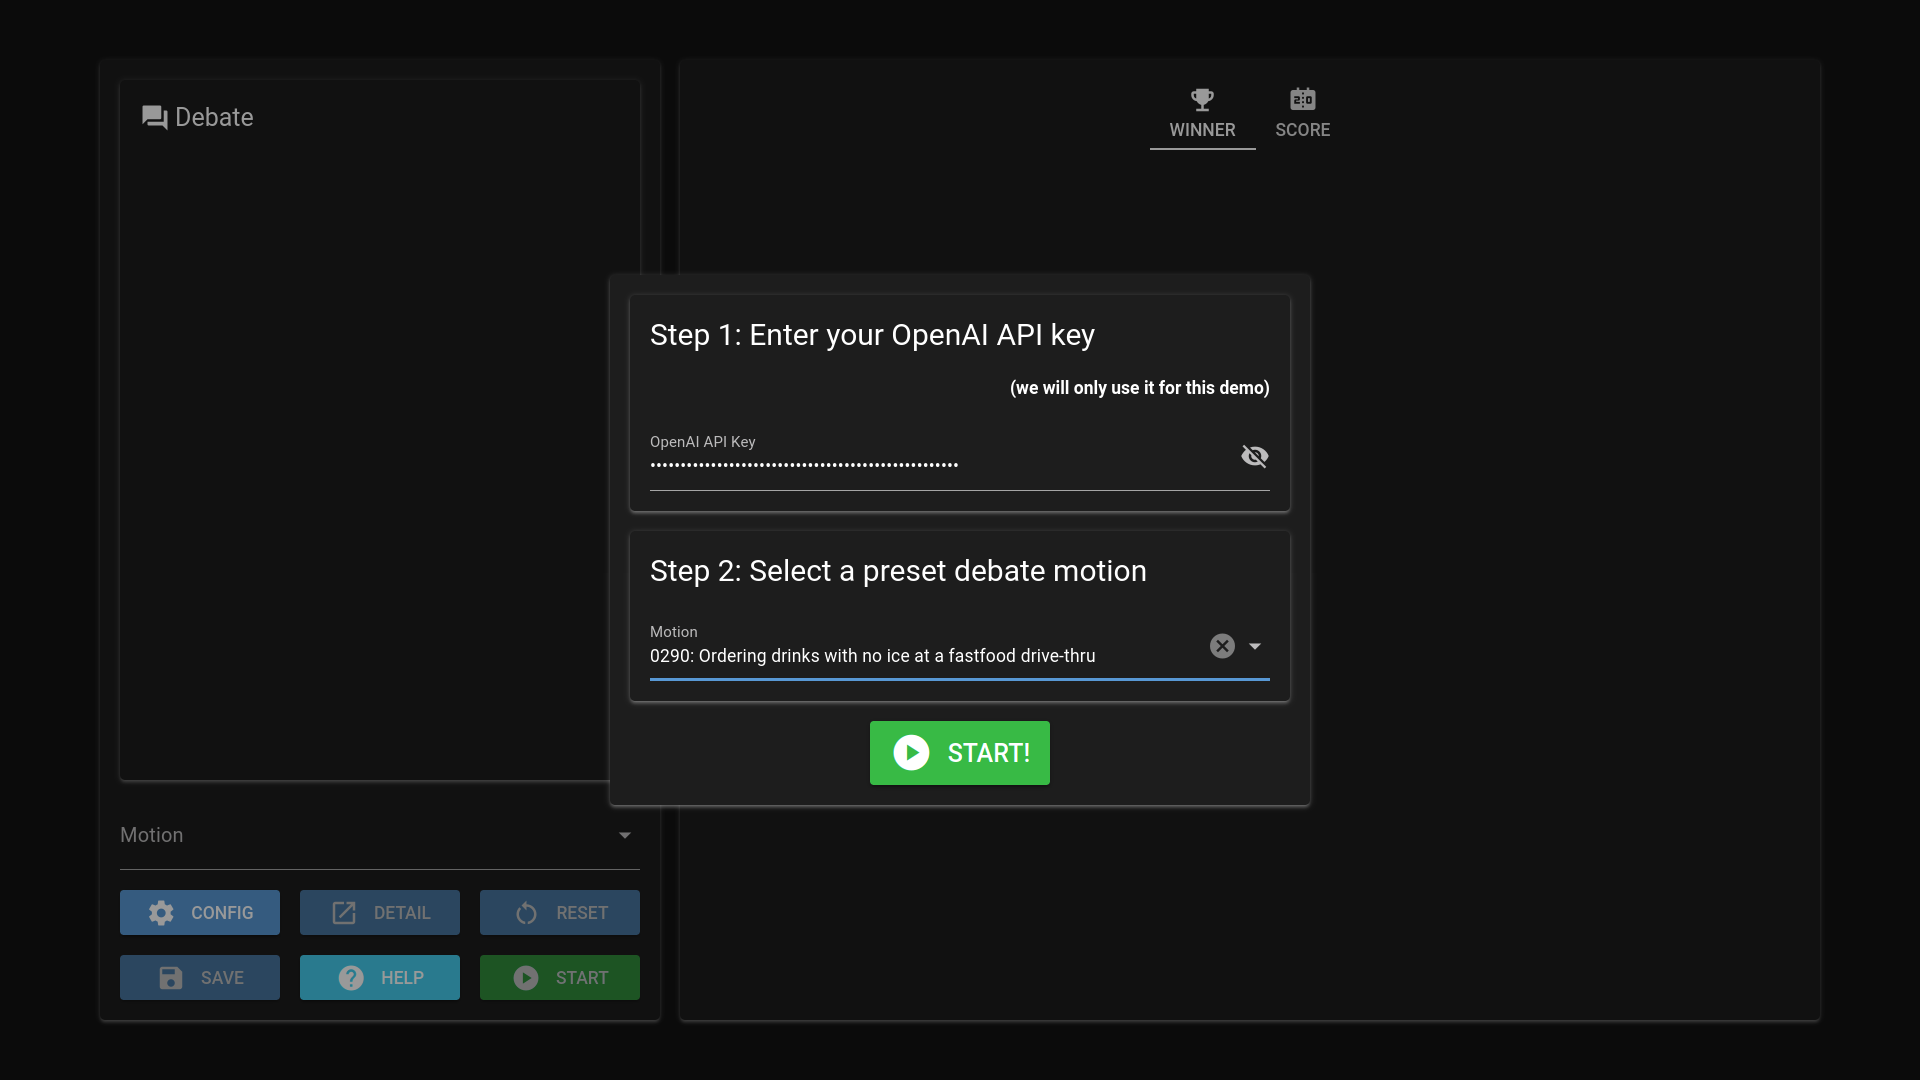Click the HELP button label
Image resolution: width=1920 pixels, height=1080 pixels.
point(402,978)
